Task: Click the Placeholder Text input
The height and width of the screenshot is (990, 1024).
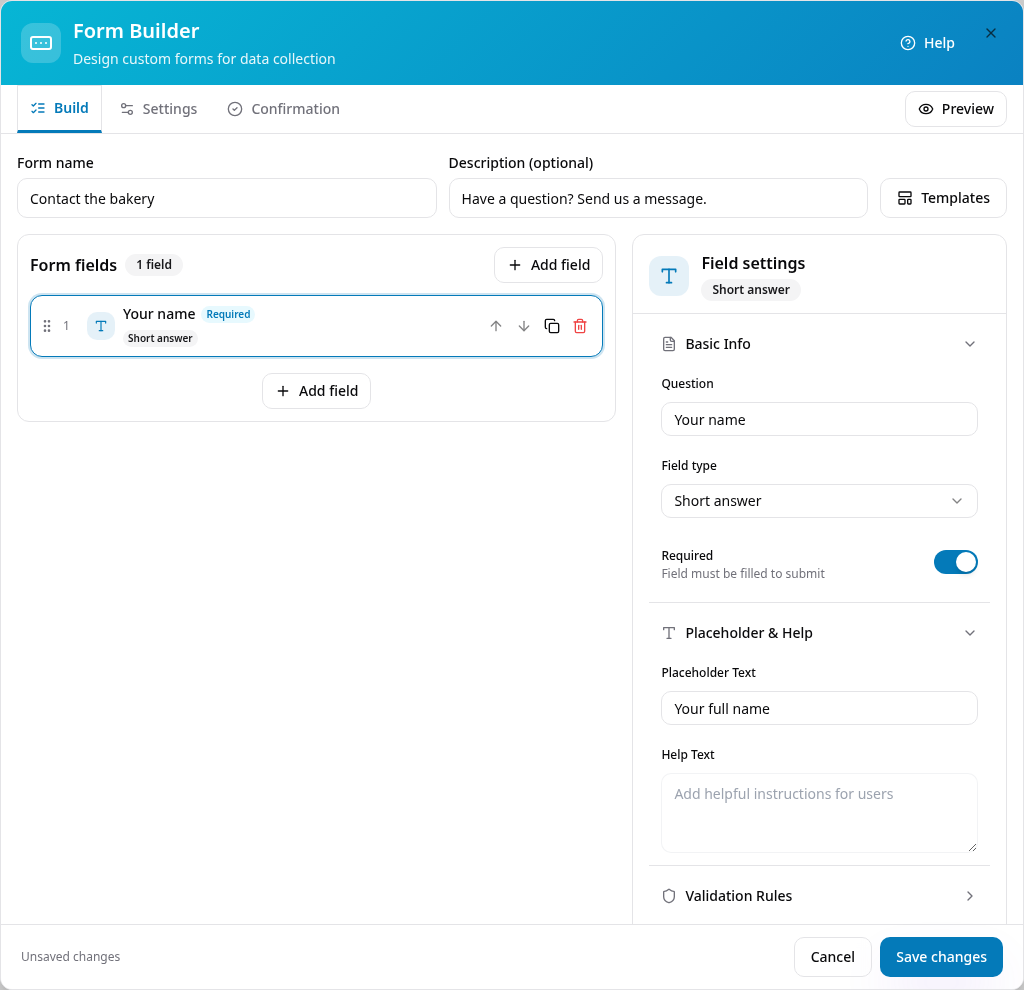Action: [819, 709]
